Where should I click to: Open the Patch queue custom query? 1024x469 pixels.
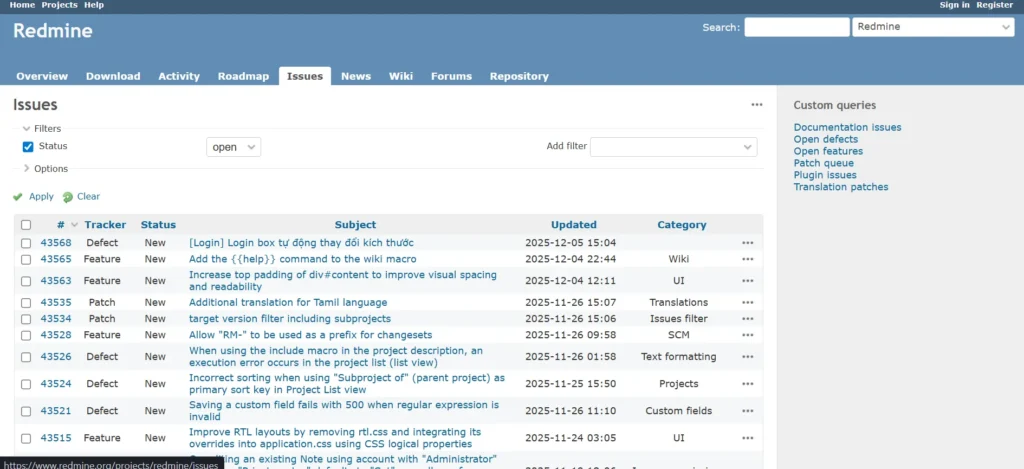coord(824,163)
